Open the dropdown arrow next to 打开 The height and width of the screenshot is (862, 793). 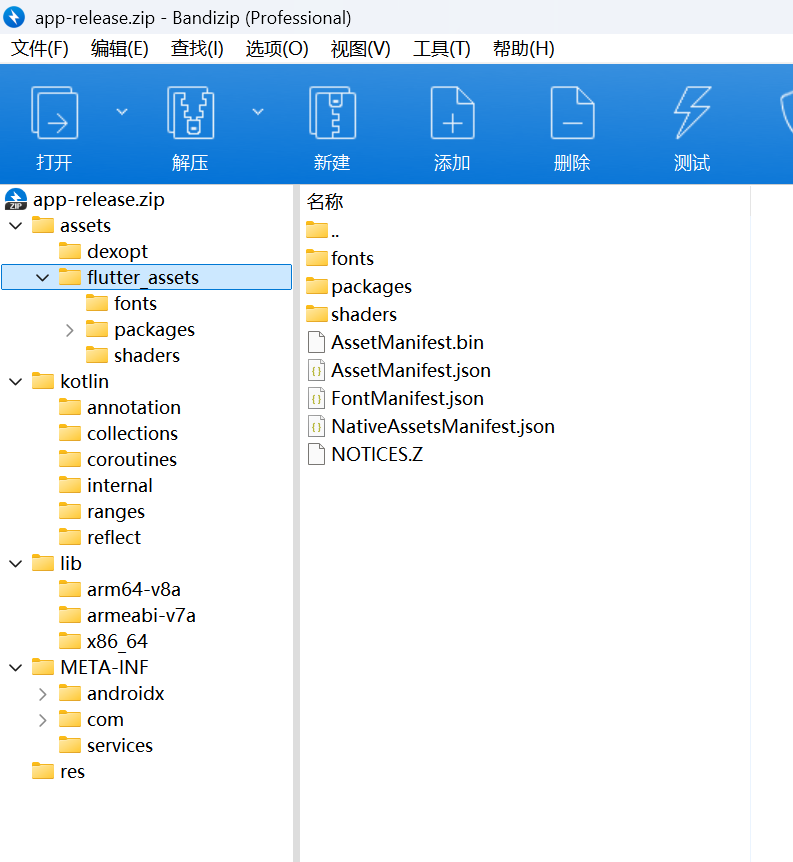(x=122, y=112)
